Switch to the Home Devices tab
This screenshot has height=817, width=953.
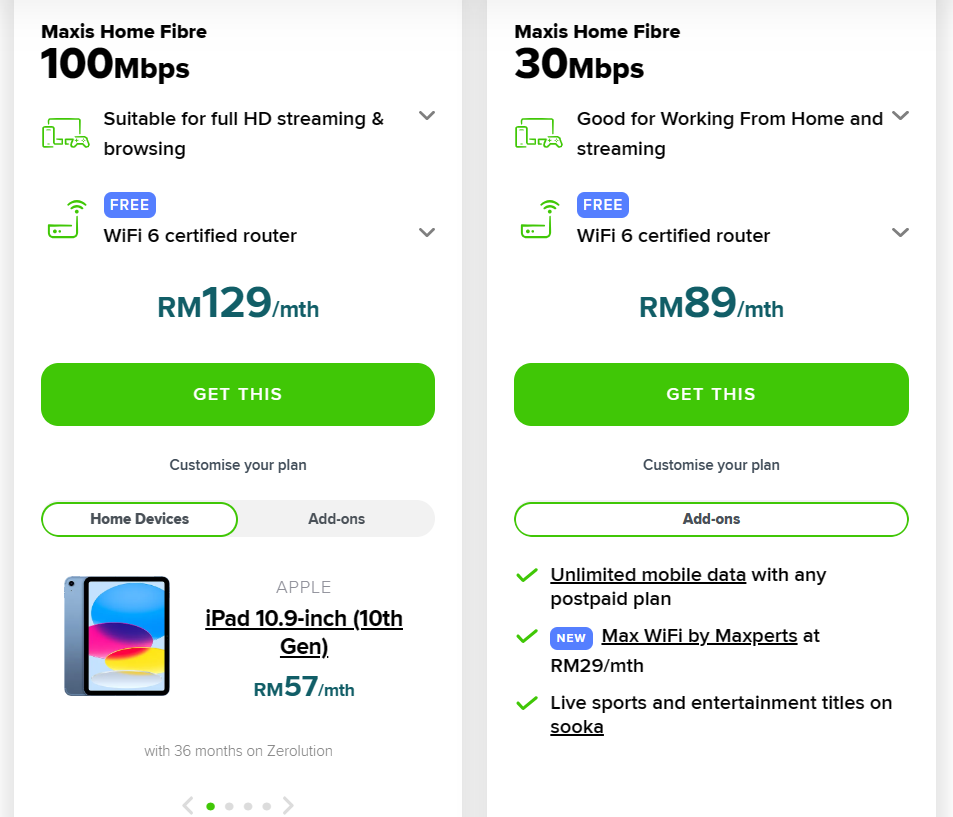[140, 519]
